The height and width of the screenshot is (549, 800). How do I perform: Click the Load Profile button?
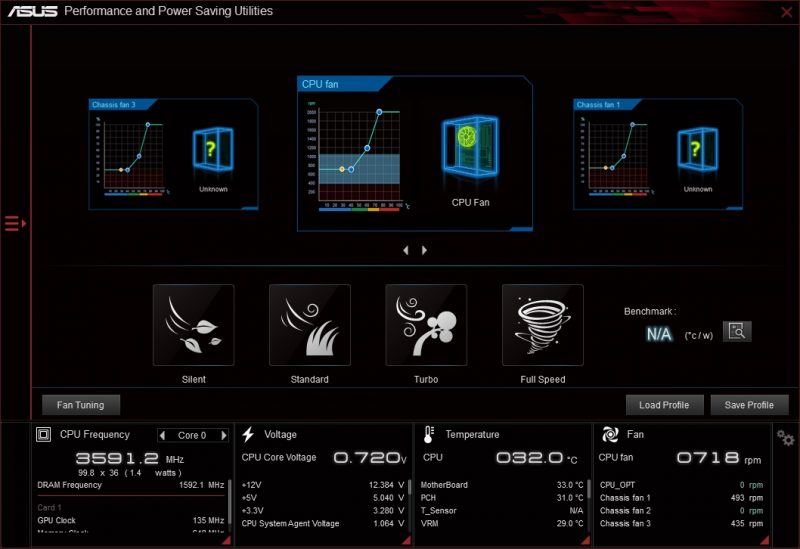tap(664, 405)
